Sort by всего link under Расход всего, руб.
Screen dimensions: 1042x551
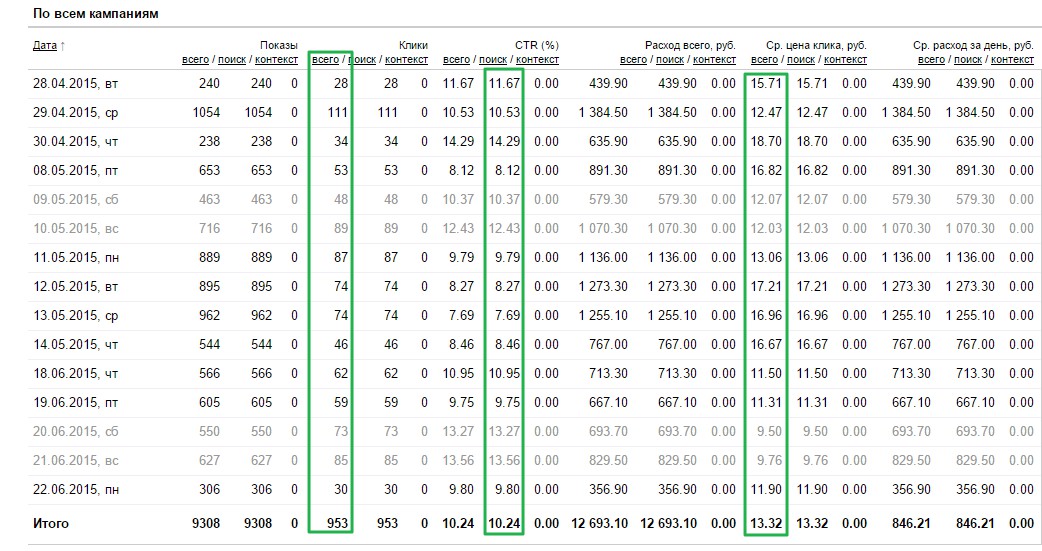(x=633, y=59)
